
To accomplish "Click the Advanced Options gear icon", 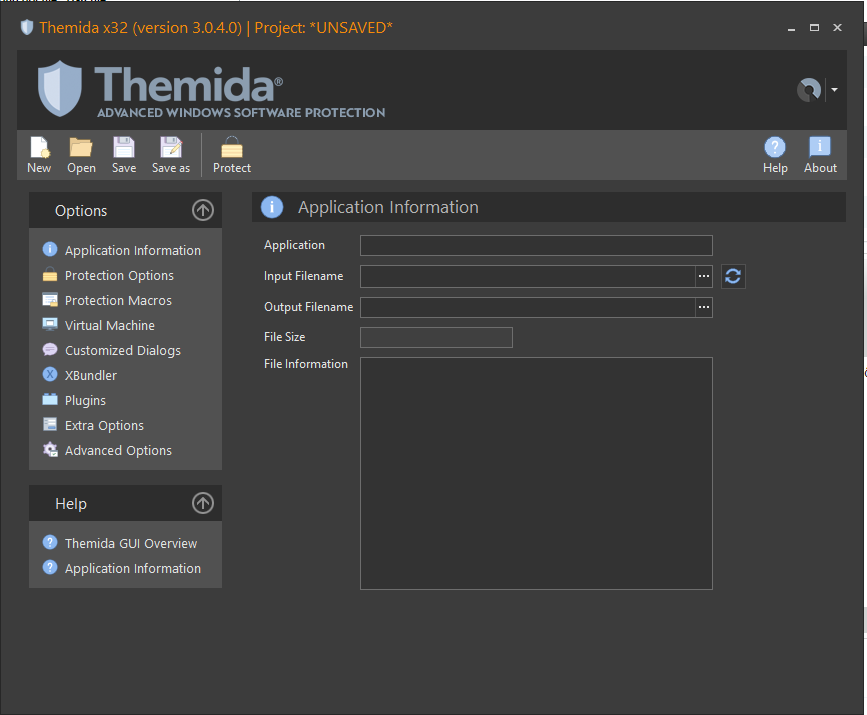I will 50,450.
